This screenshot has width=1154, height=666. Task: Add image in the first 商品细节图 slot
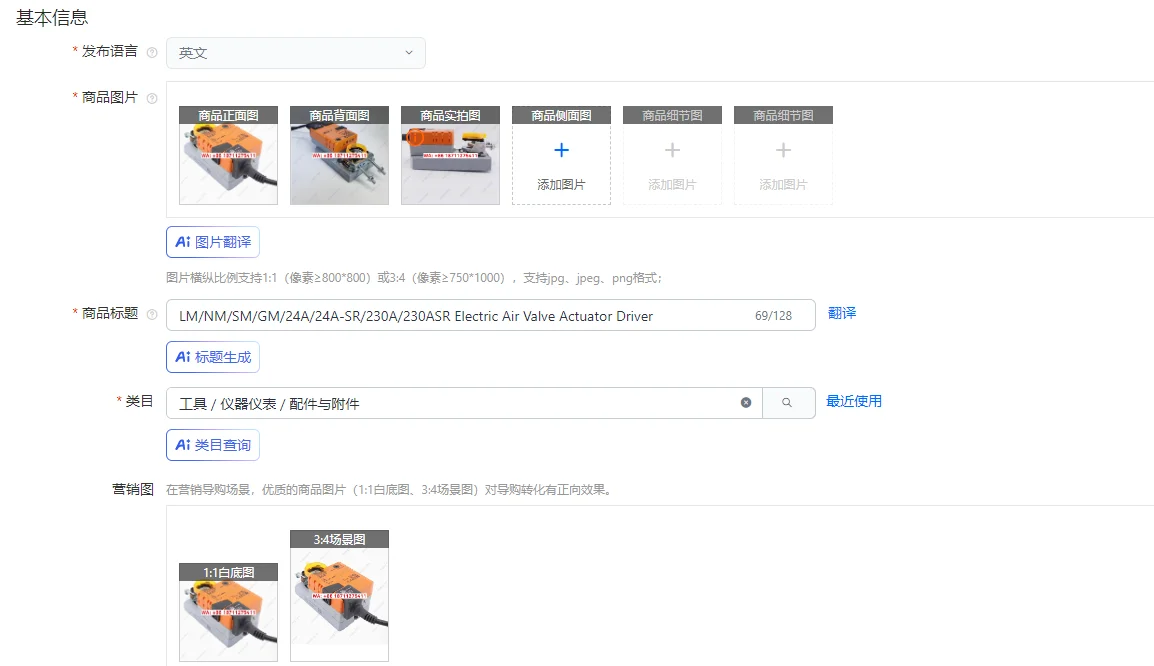(x=672, y=155)
